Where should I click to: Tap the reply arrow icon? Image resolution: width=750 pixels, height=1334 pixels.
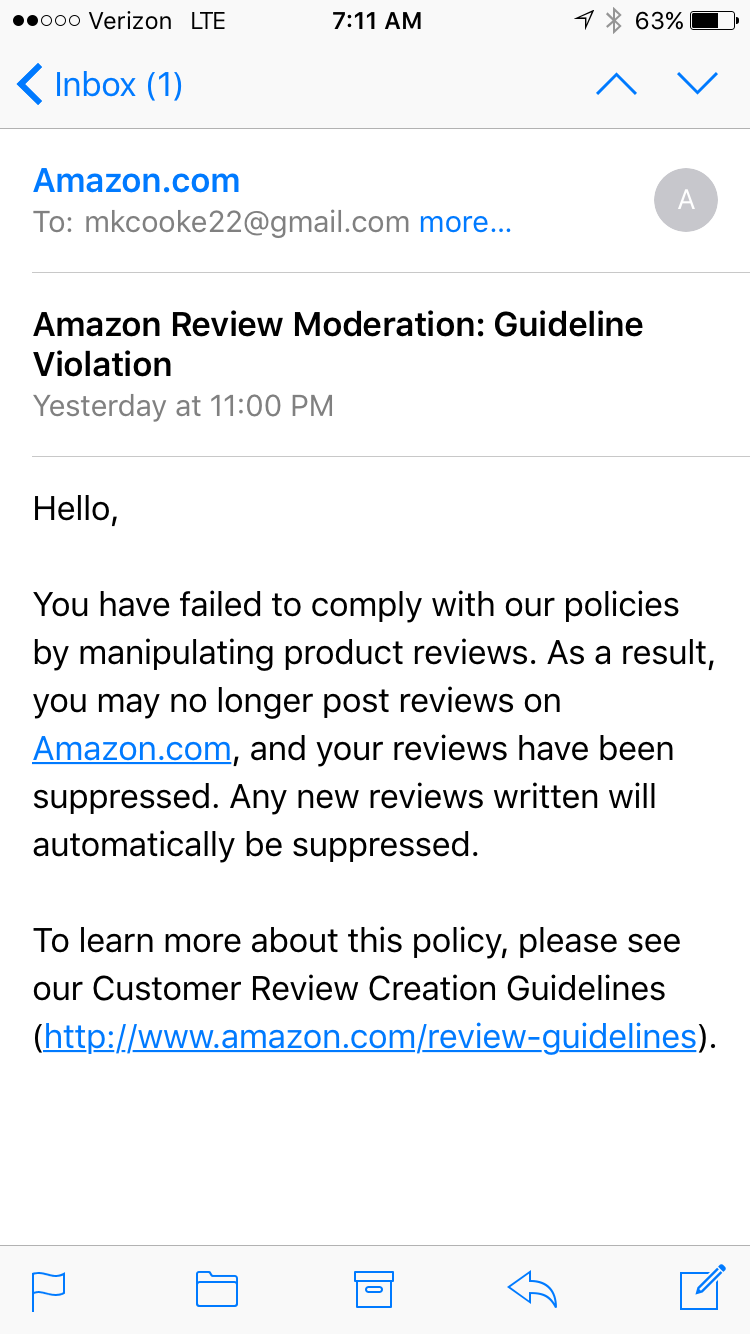(532, 1288)
